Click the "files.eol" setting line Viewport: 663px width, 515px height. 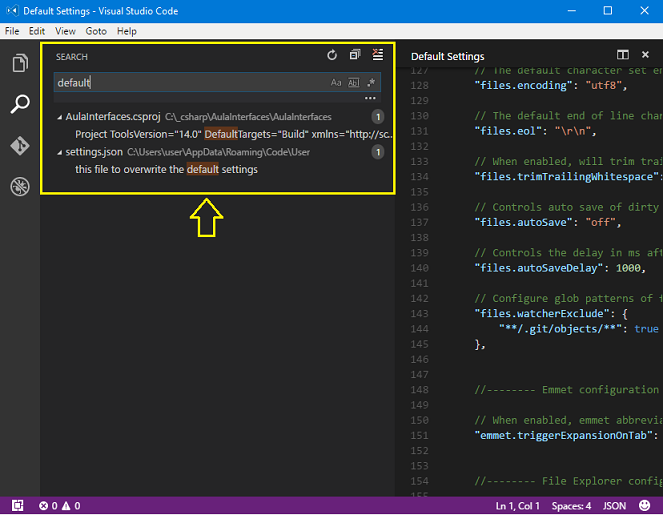[x=535, y=131]
